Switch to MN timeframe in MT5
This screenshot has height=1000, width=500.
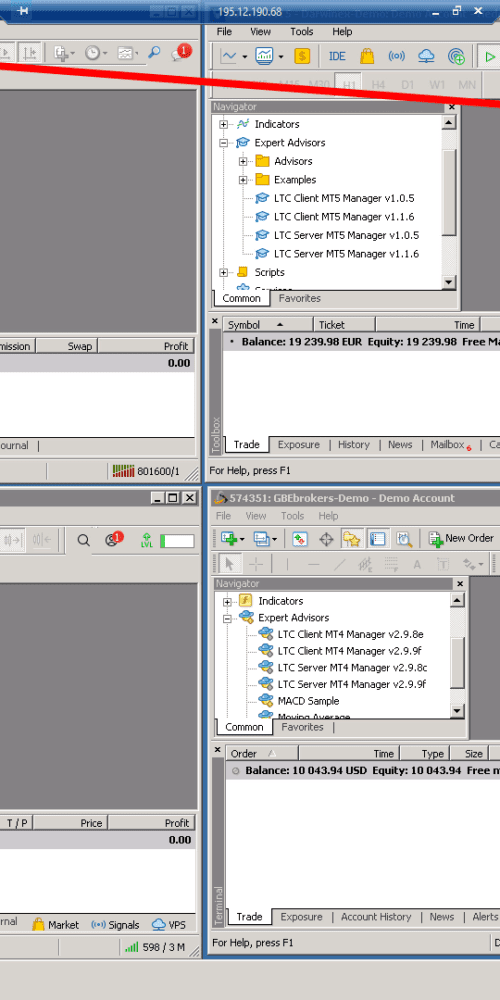(x=467, y=84)
